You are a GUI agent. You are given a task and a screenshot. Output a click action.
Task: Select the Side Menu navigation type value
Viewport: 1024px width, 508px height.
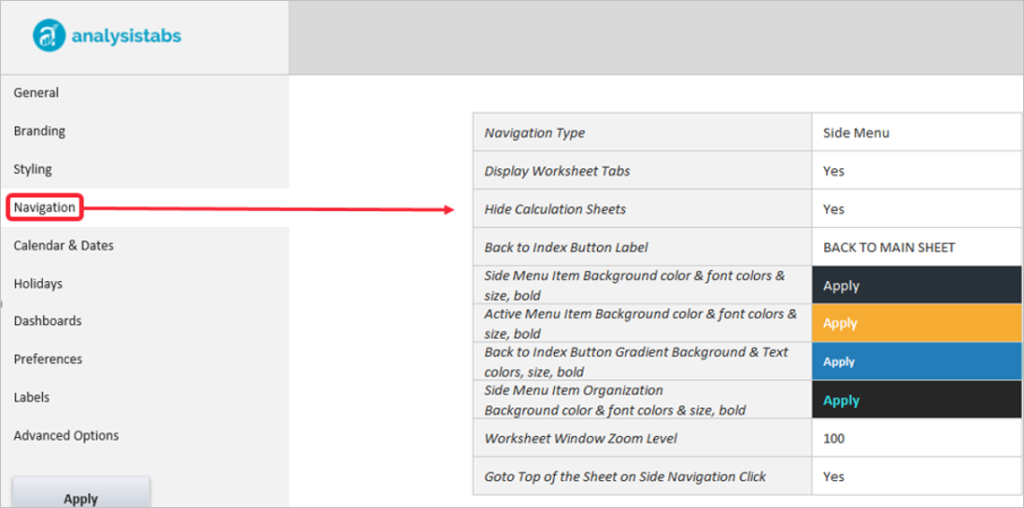coord(916,133)
